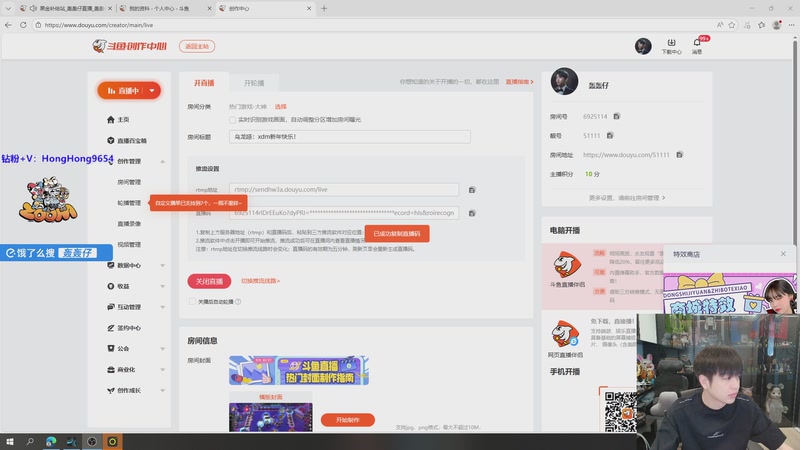Expand the 收益 sidebar section
Viewport: 800px width, 450px height.
click(x=162, y=286)
